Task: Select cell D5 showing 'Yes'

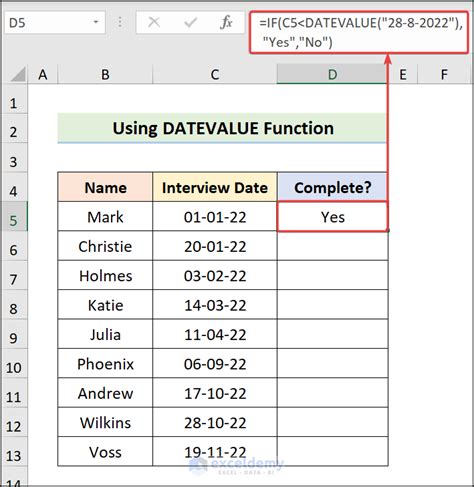Action: [x=332, y=217]
